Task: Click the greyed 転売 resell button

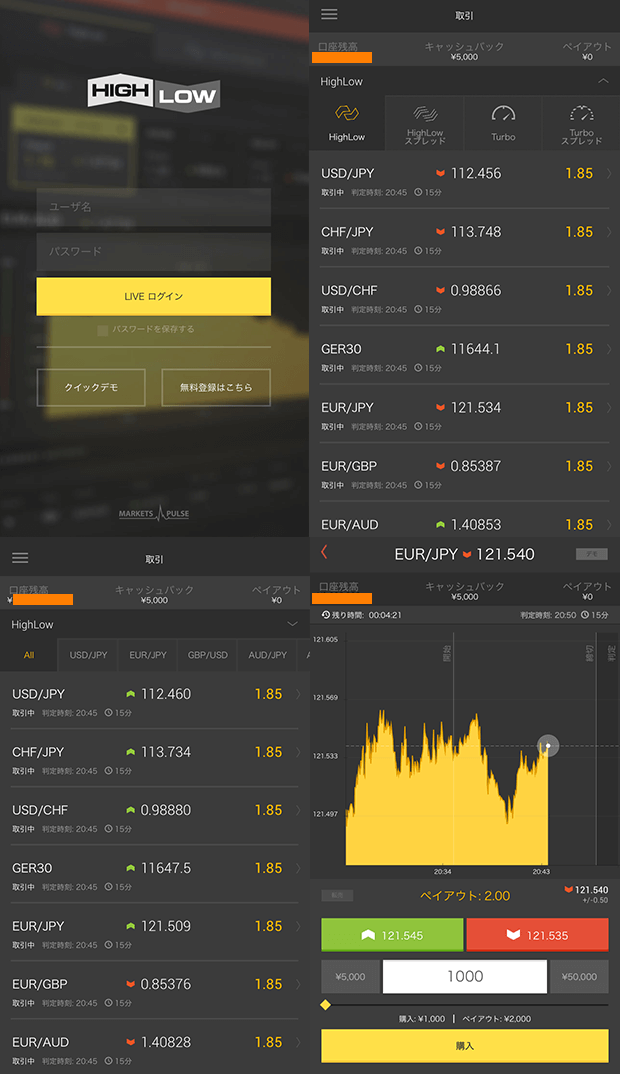Action: tap(338, 895)
